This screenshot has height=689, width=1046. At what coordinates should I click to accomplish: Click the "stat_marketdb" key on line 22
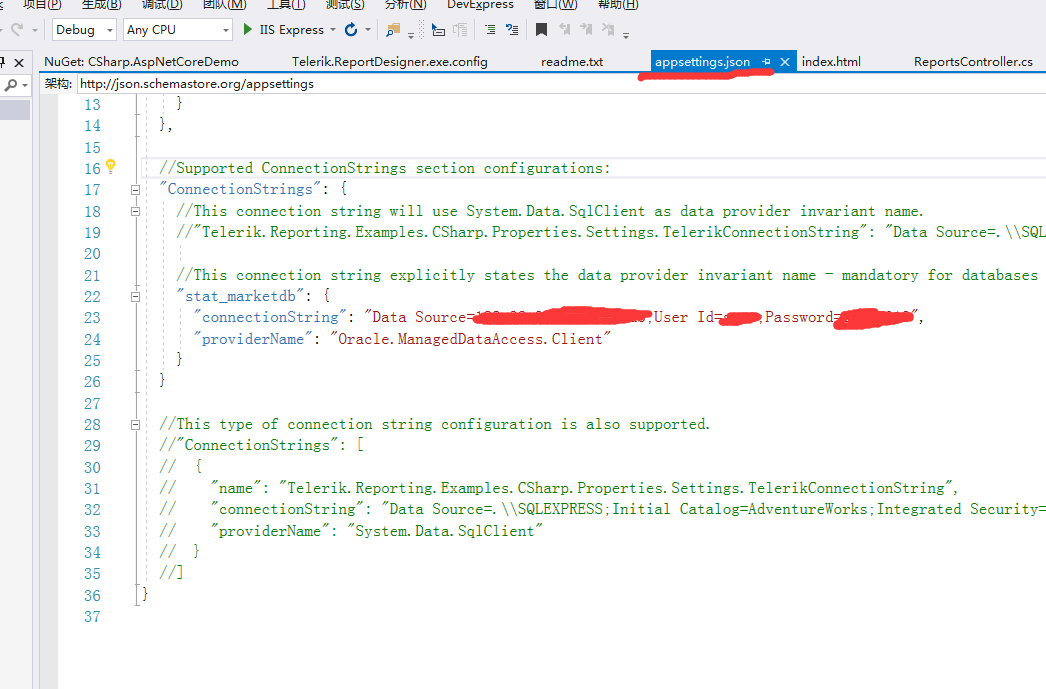tap(240, 295)
